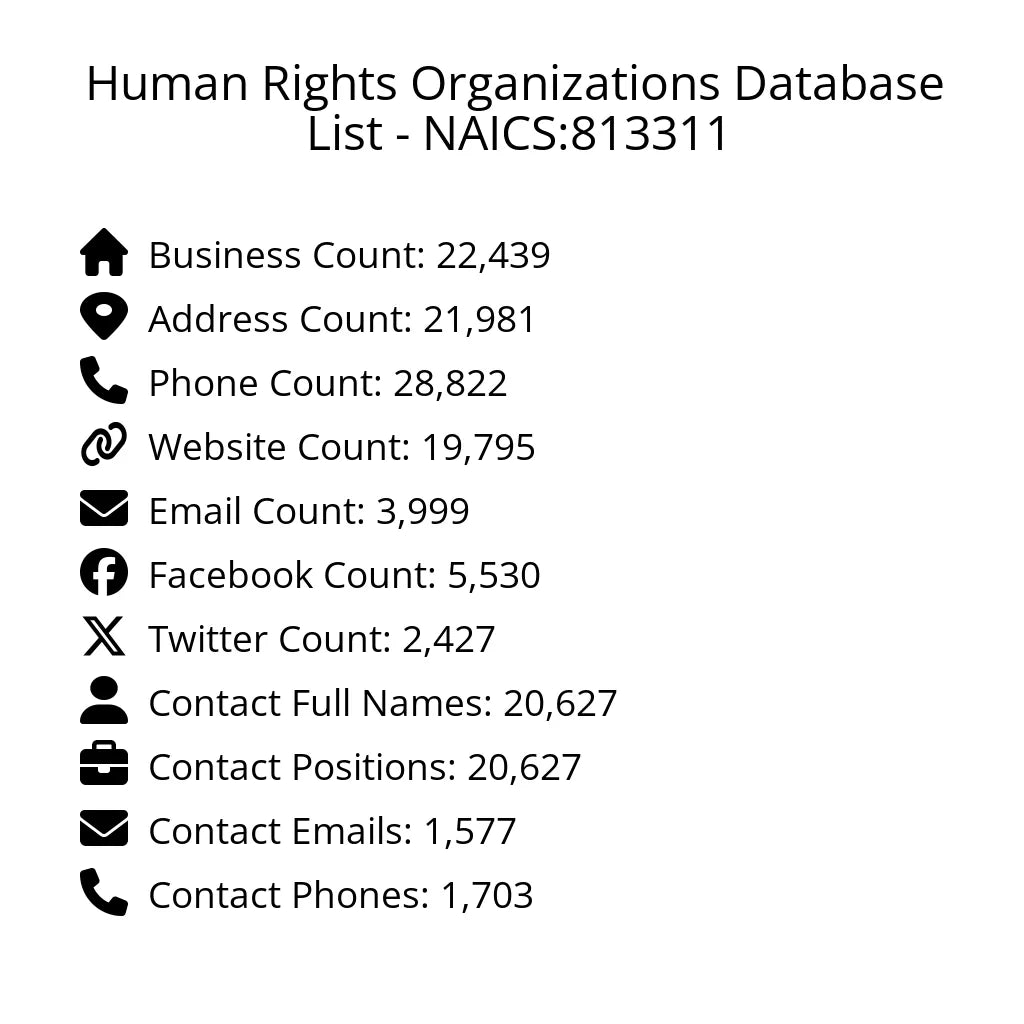Click the envelope icon beside Contact Emails
The width and height of the screenshot is (1024, 1024).
coord(104,829)
